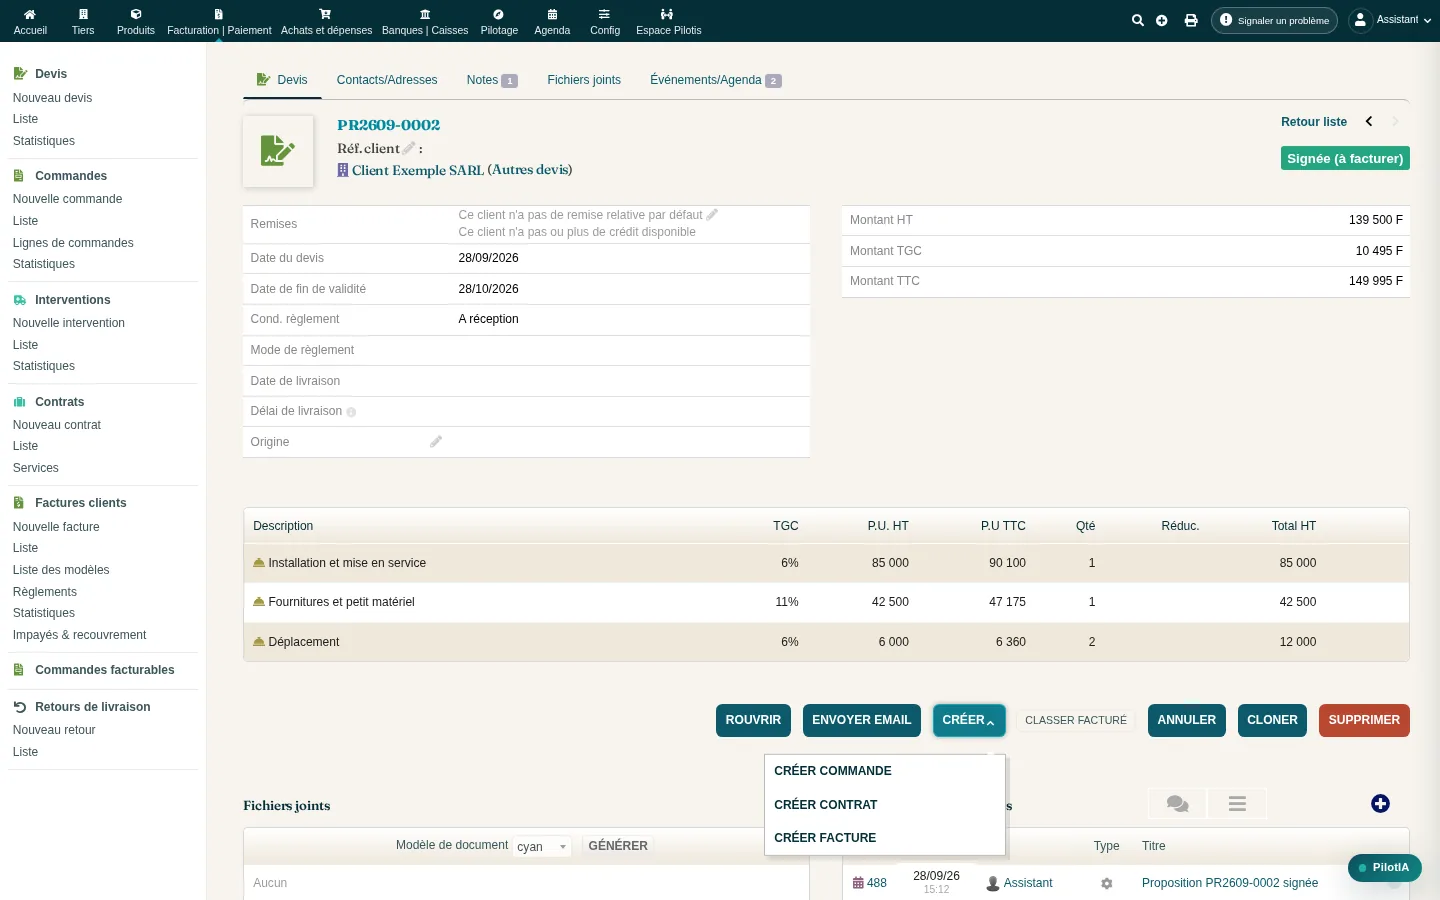Open the PilotIA assistant chat bubble

pyautogui.click(x=1385, y=868)
